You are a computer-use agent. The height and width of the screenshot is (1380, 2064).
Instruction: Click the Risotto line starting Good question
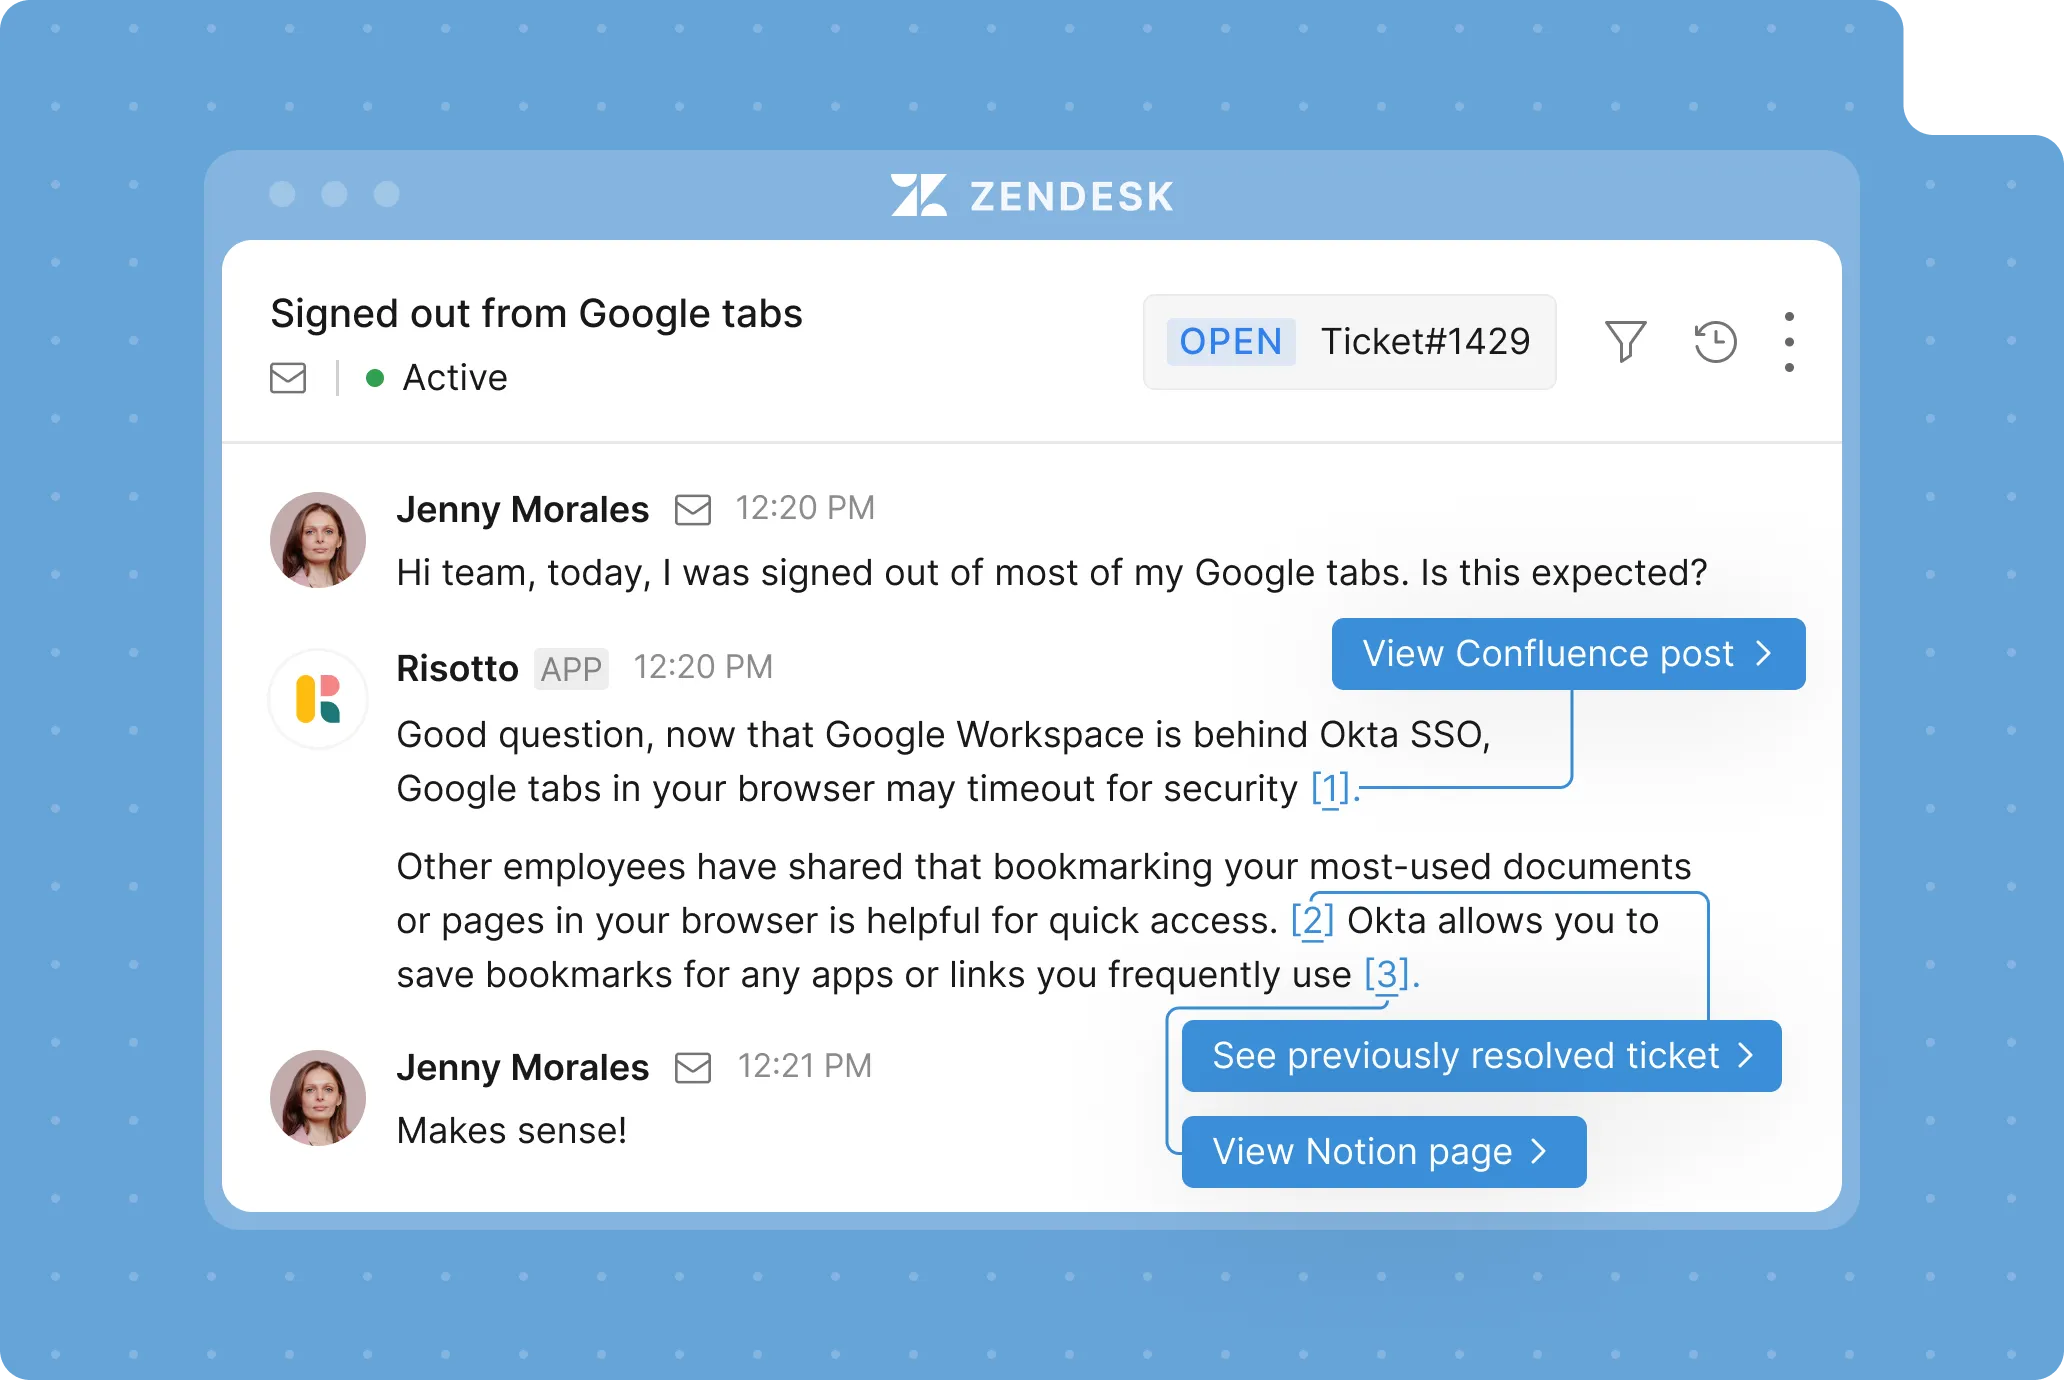944,735
